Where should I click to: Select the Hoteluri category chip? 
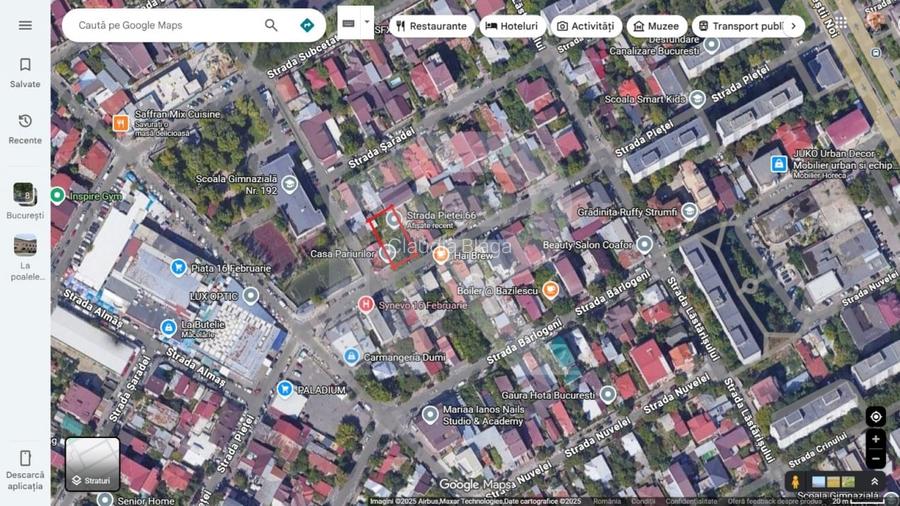tap(512, 26)
